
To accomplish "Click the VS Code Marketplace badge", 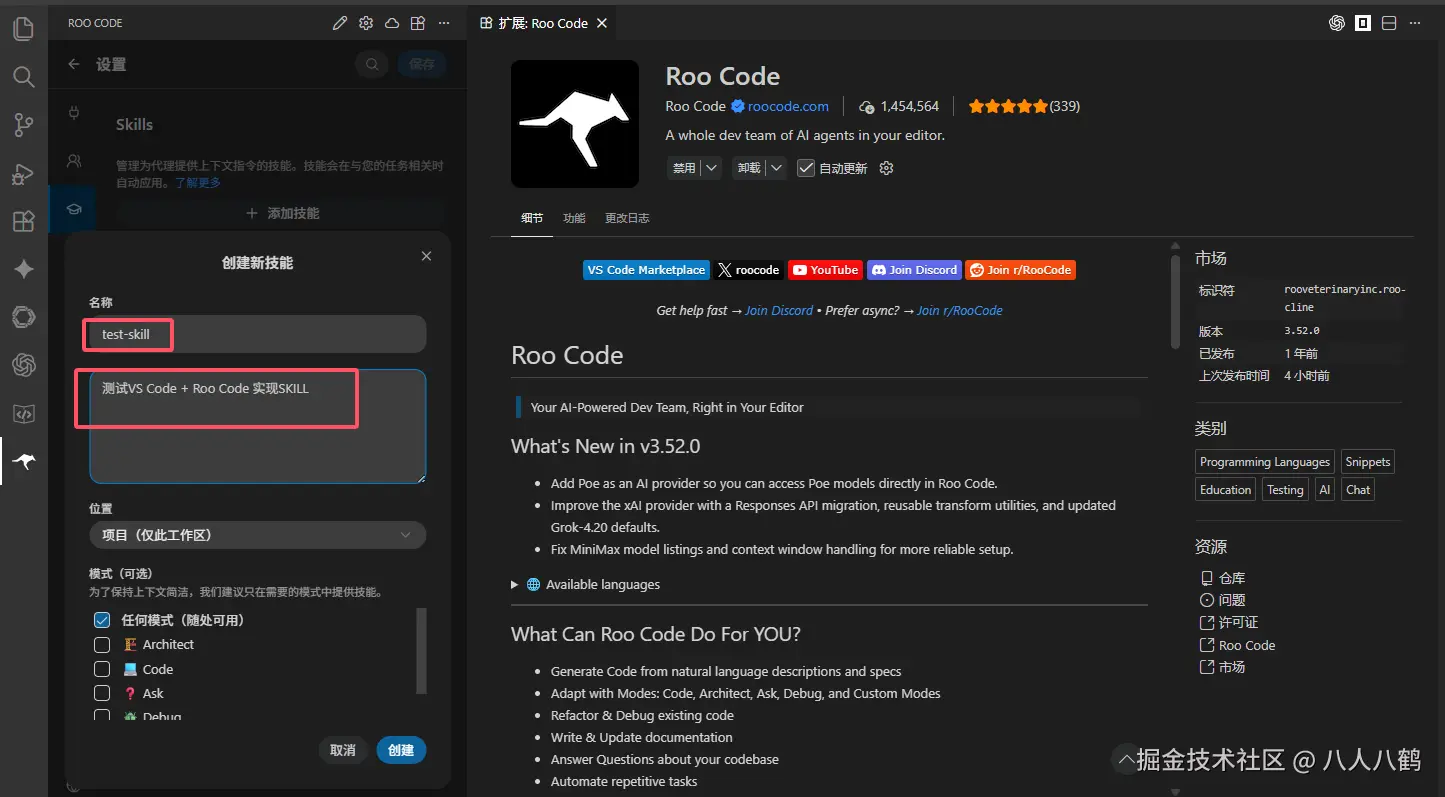I will coord(646,270).
